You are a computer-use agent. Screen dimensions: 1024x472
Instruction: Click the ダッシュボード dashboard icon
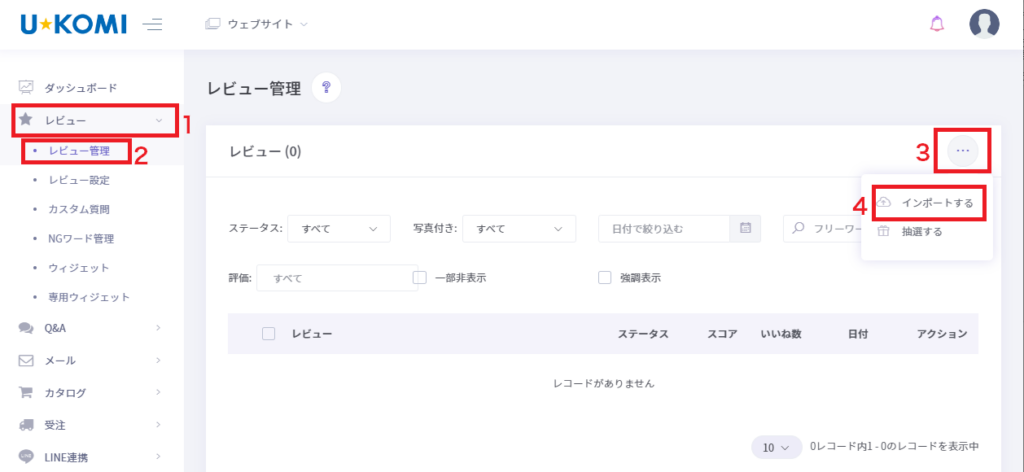[27, 88]
